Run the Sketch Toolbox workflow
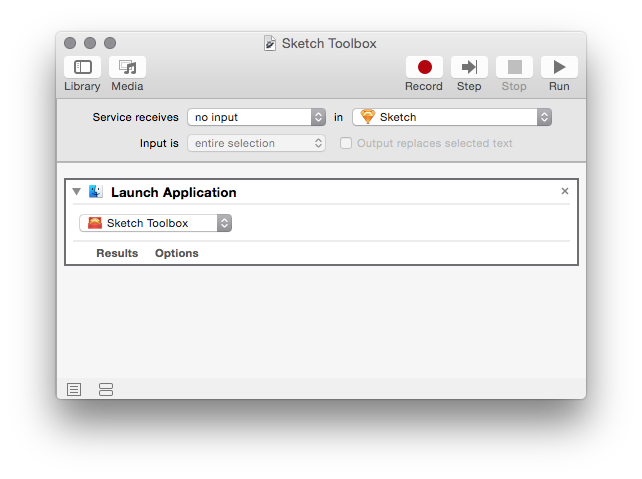642x479 pixels. tap(559, 67)
